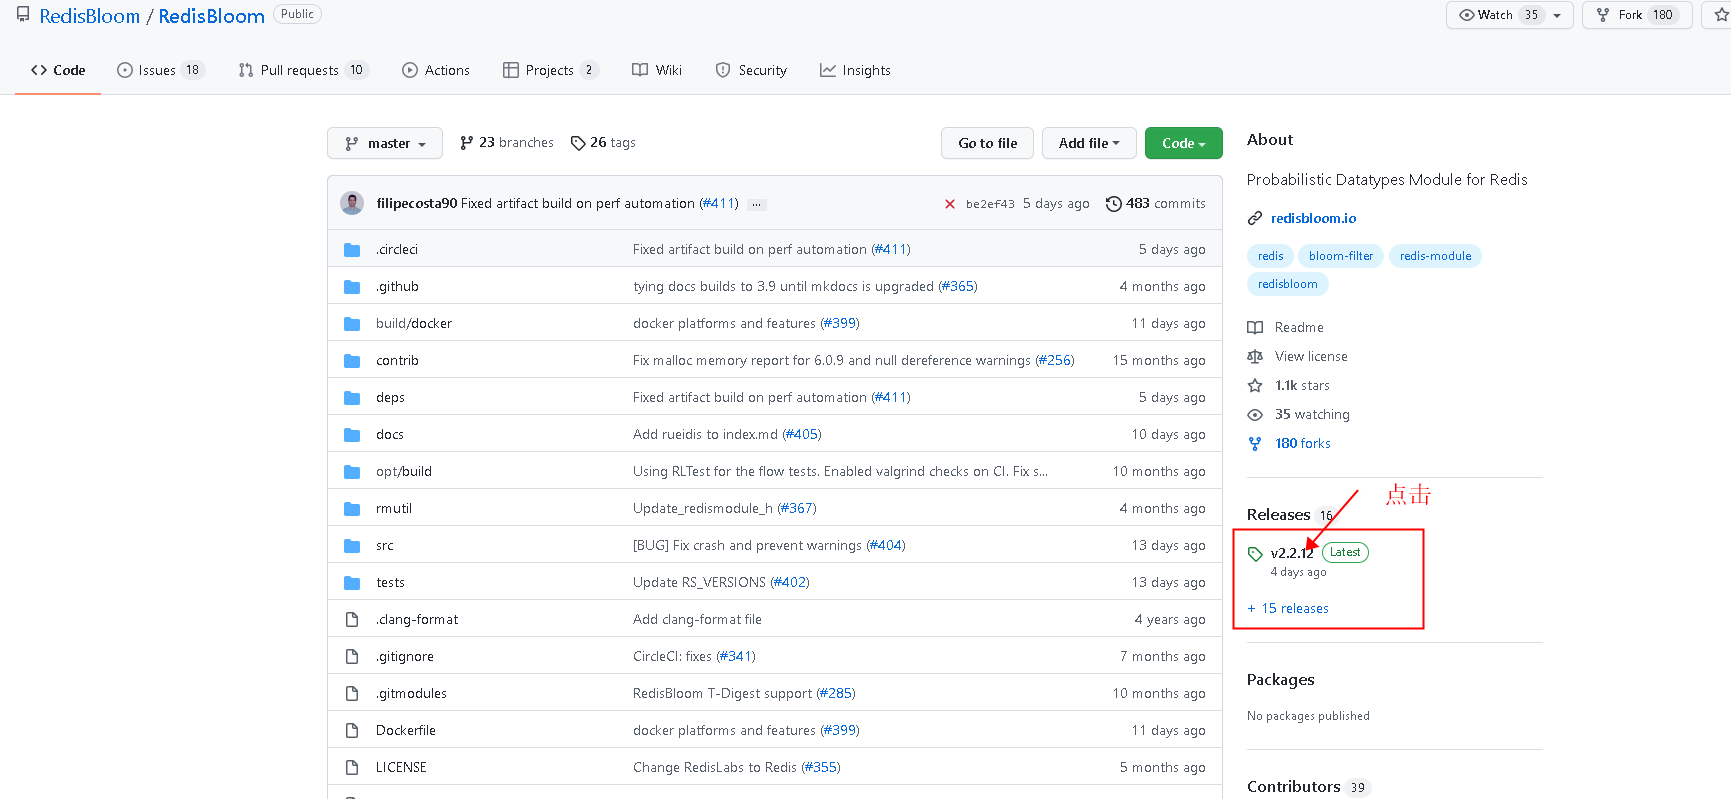Click the redis-module topic tag
The image size is (1731, 799).
click(x=1435, y=256)
